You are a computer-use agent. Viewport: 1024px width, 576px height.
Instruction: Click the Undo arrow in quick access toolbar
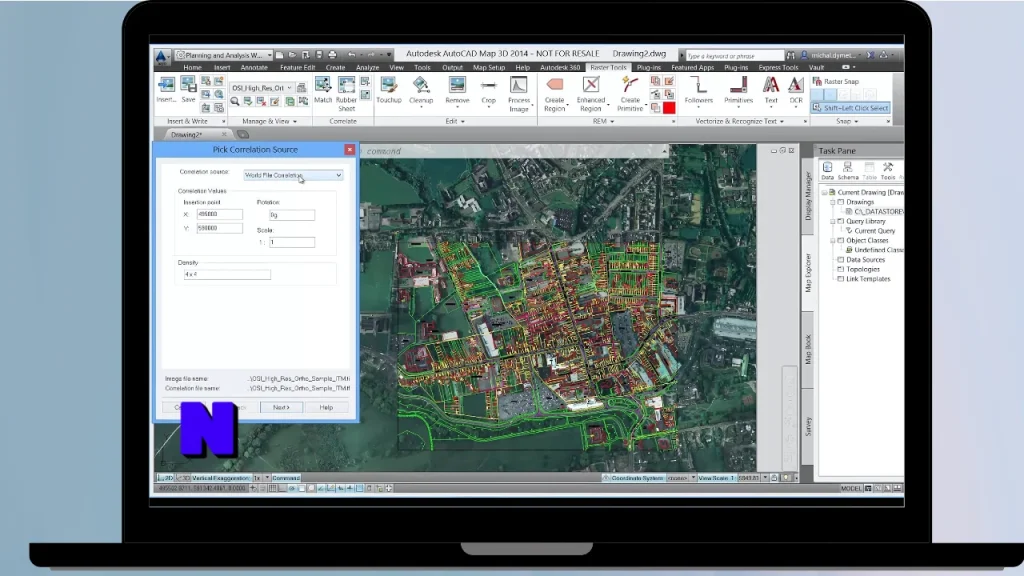(351, 55)
